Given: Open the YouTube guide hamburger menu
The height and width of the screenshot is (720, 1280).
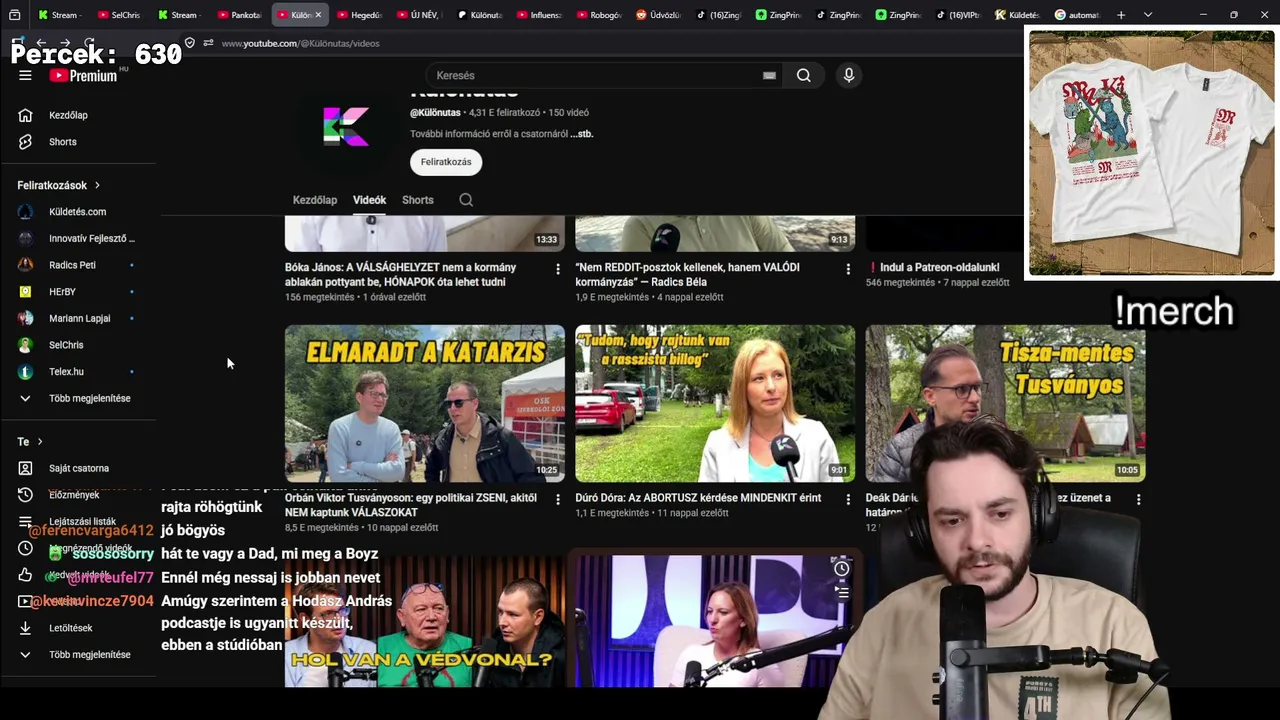Looking at the screenshot, I should (25, 76).
